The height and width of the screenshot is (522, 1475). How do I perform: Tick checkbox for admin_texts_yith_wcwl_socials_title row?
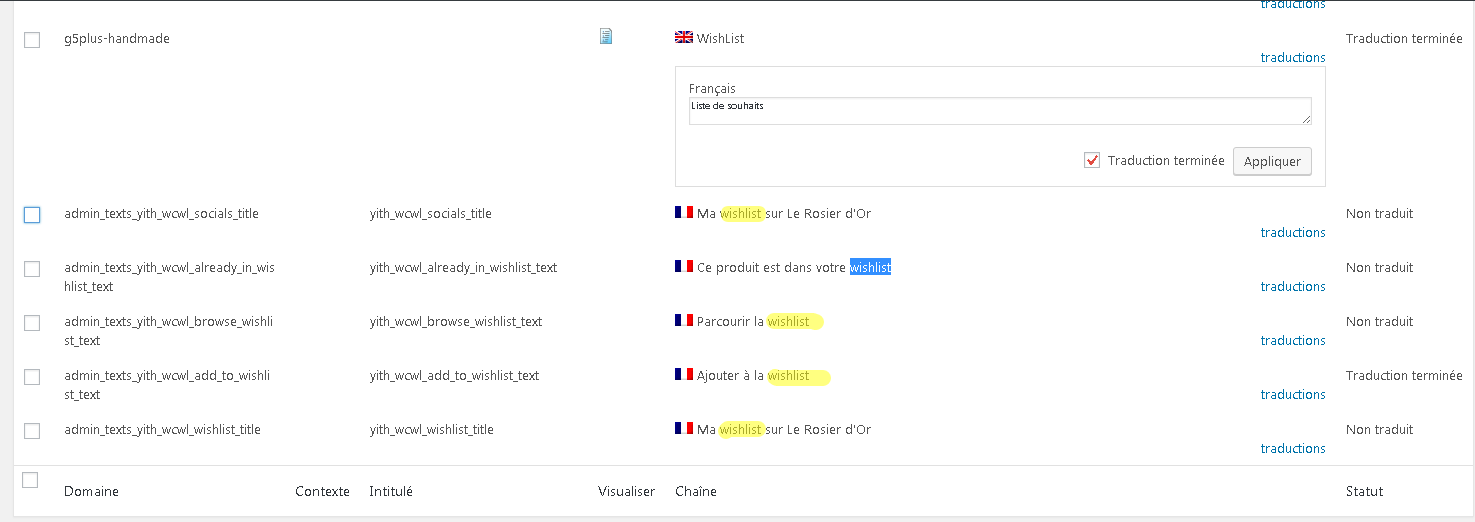tap(32, 215)
